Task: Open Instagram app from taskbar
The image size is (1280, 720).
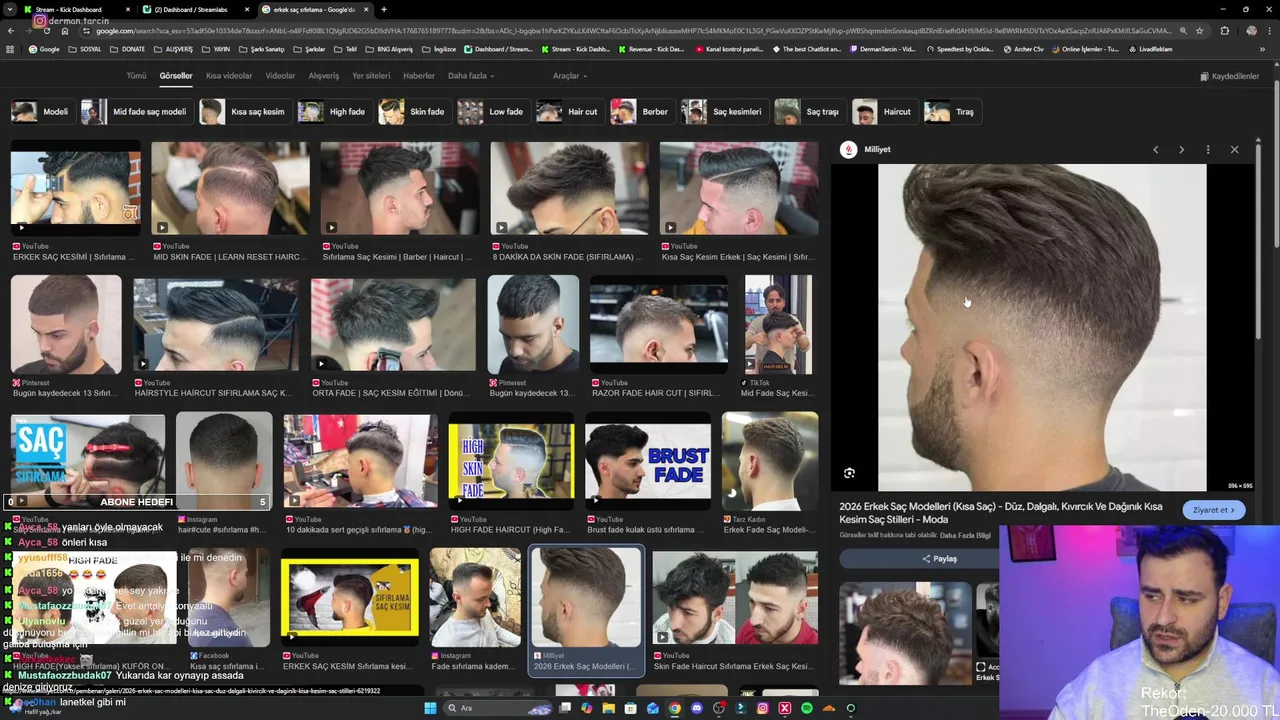Action: (x=763, y=708)
